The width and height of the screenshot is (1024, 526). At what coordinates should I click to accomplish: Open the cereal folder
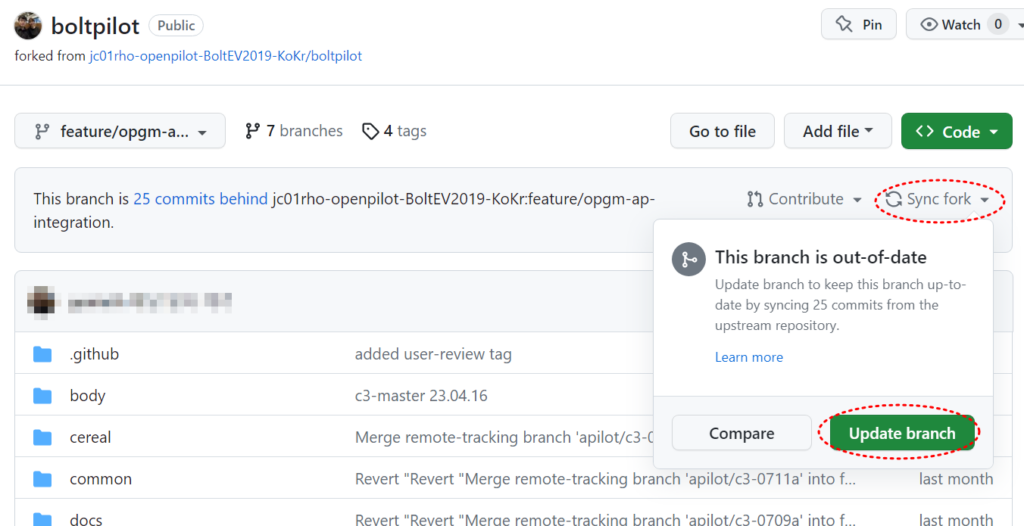pyautogui.click(x=90, y=437)
